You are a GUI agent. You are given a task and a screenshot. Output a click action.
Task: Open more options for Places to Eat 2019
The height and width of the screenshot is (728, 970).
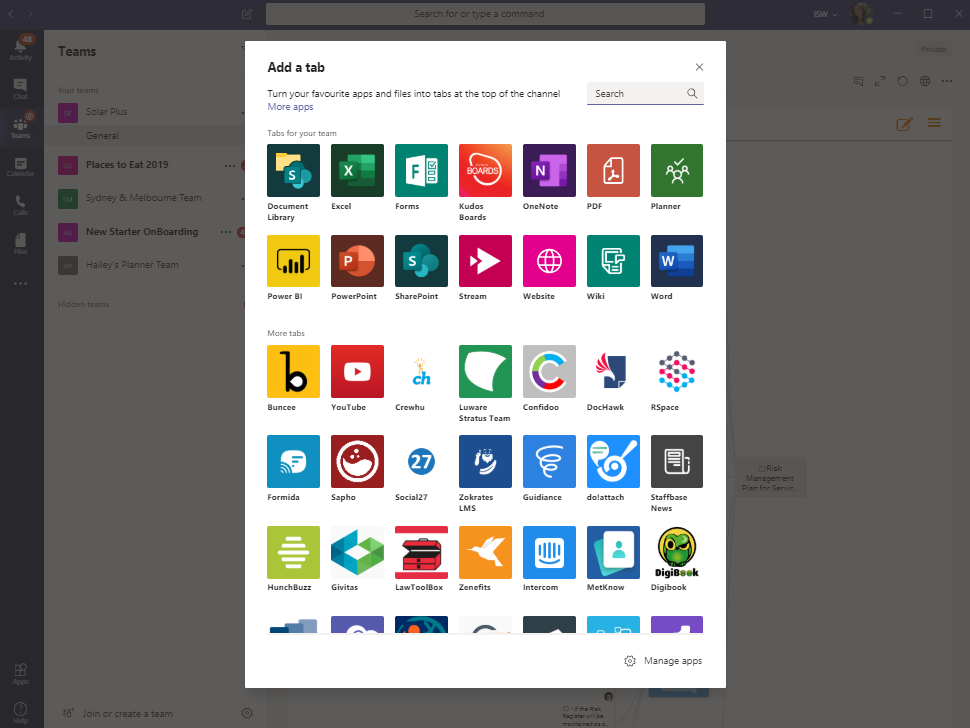[x=230, y=165]
